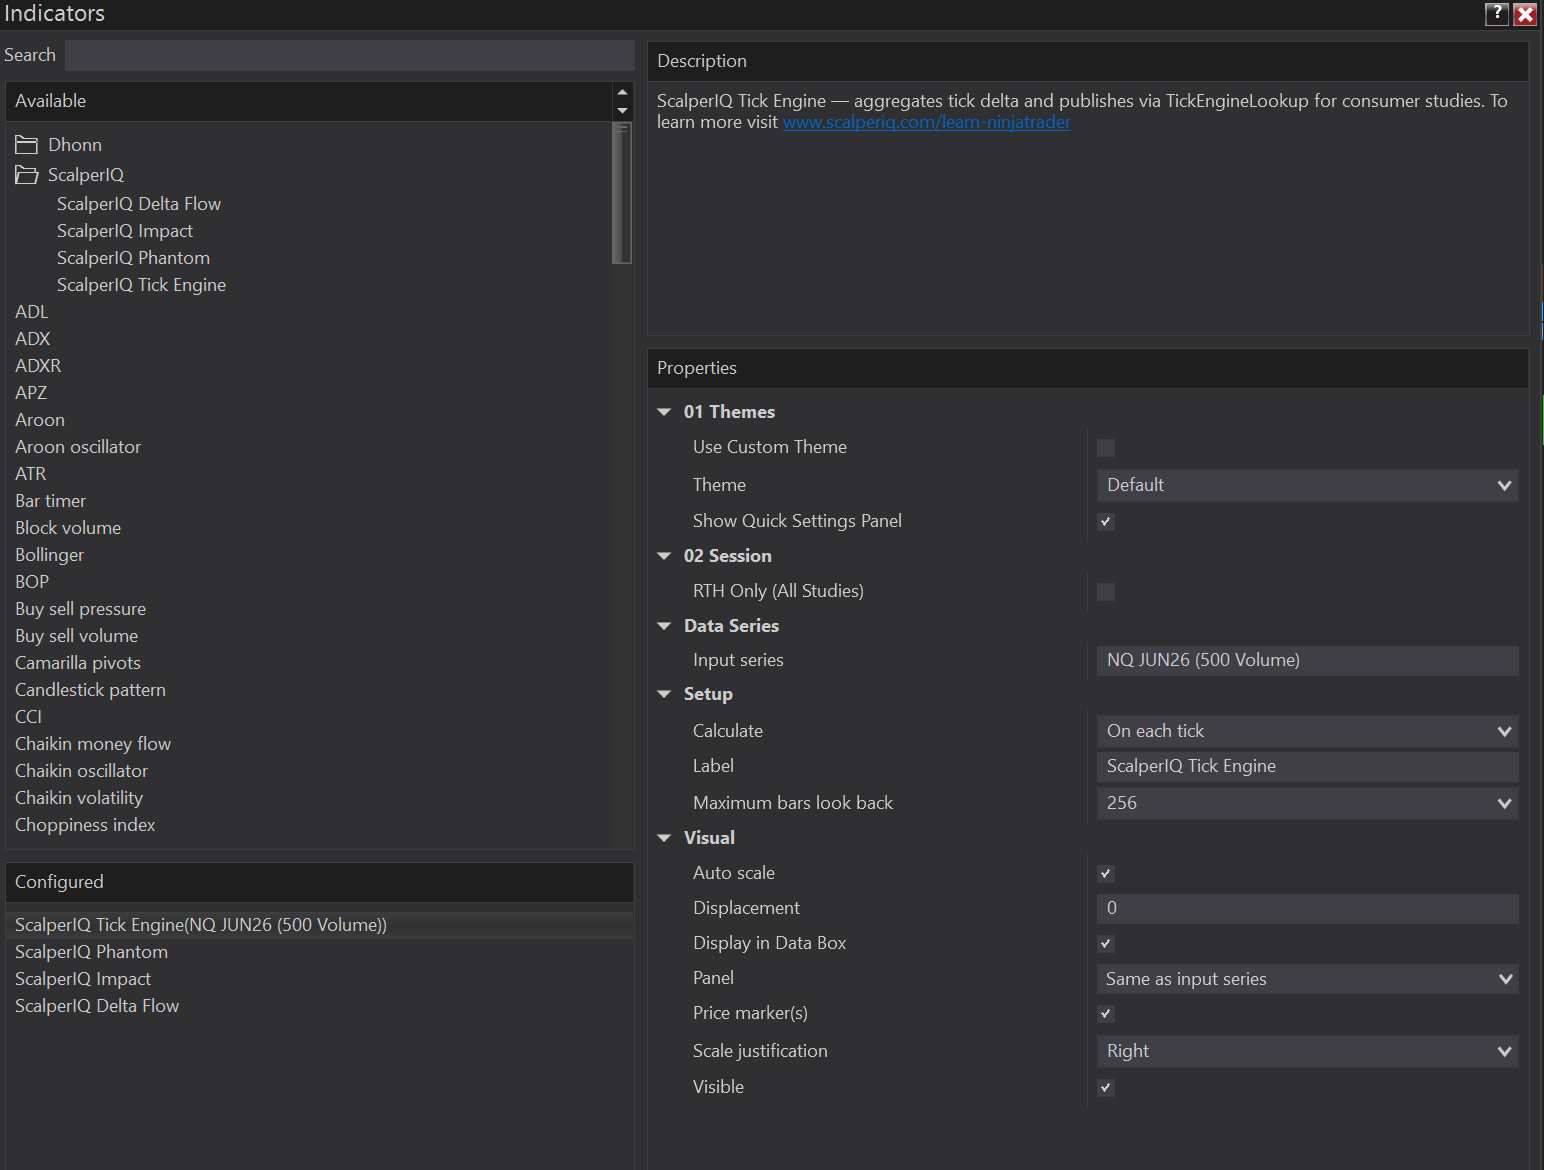
Task: Enable Use Custom Theme checkbox
Action: (x=1106, y=448)
